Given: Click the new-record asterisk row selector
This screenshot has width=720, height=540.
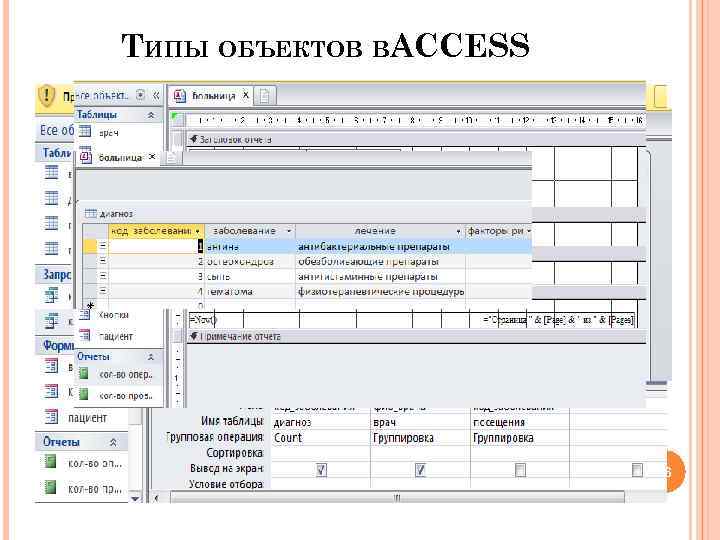Looking at the screenshot, I should pos(90,305).
